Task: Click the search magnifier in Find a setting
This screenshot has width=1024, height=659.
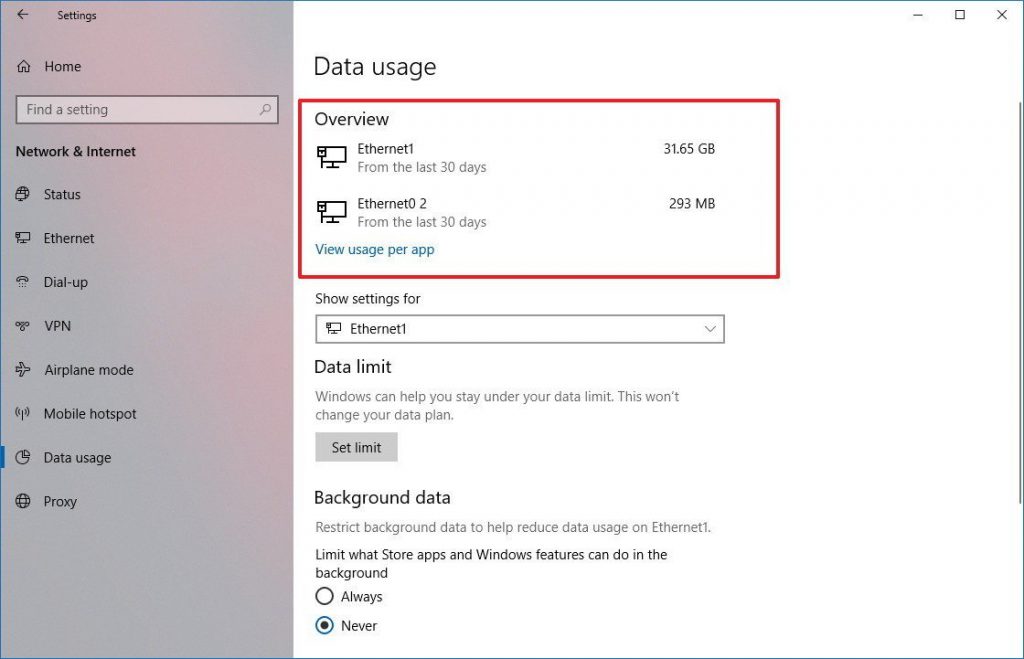Action: pos(264,109)
